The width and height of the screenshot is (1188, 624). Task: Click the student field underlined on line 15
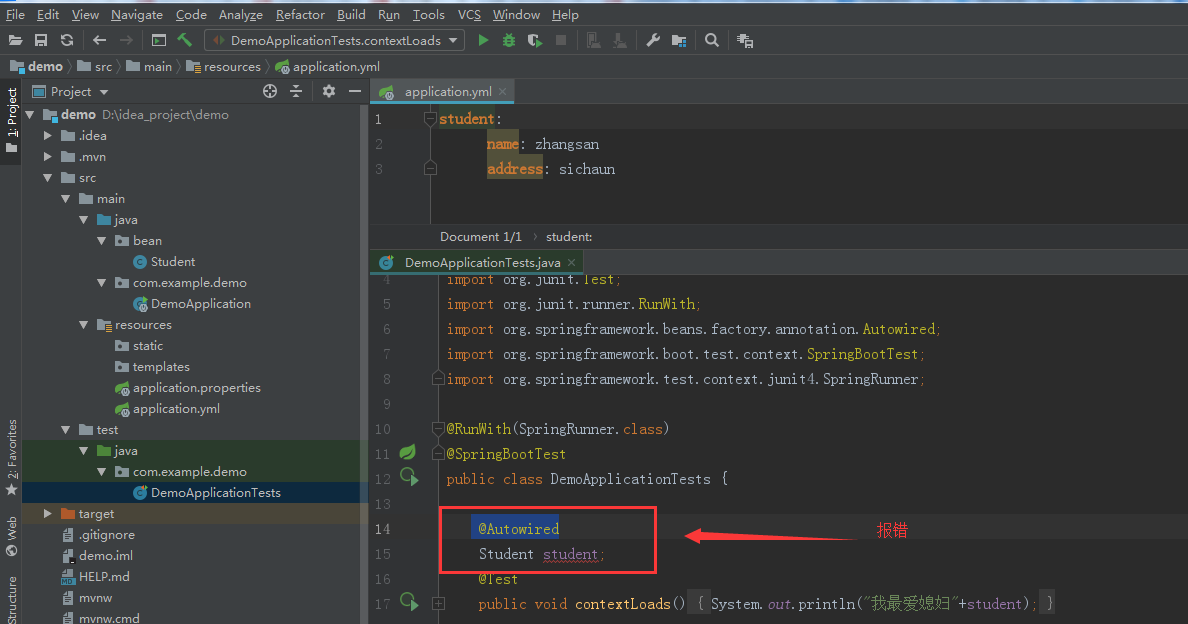571,554
